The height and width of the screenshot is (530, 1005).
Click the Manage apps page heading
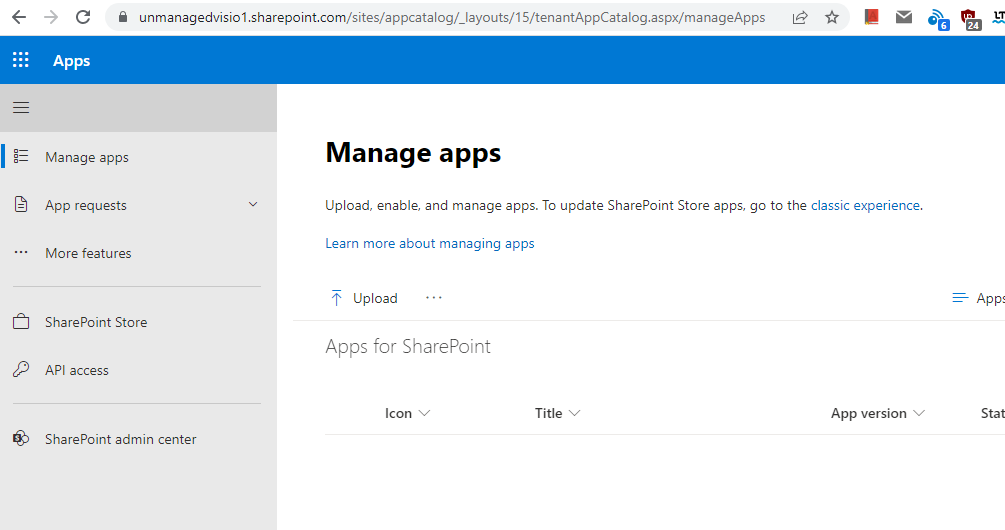pyautogui.click(x=413, y=153)
